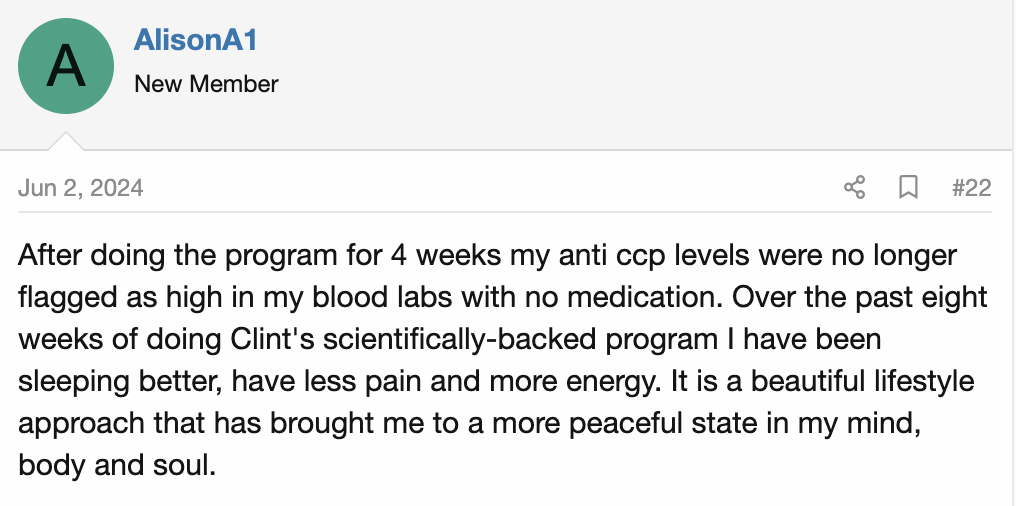This screenshot has height=506, width=1016.
Task: Click the speech-bubble pointer below the avatar
Action: [x=66, y=141]
